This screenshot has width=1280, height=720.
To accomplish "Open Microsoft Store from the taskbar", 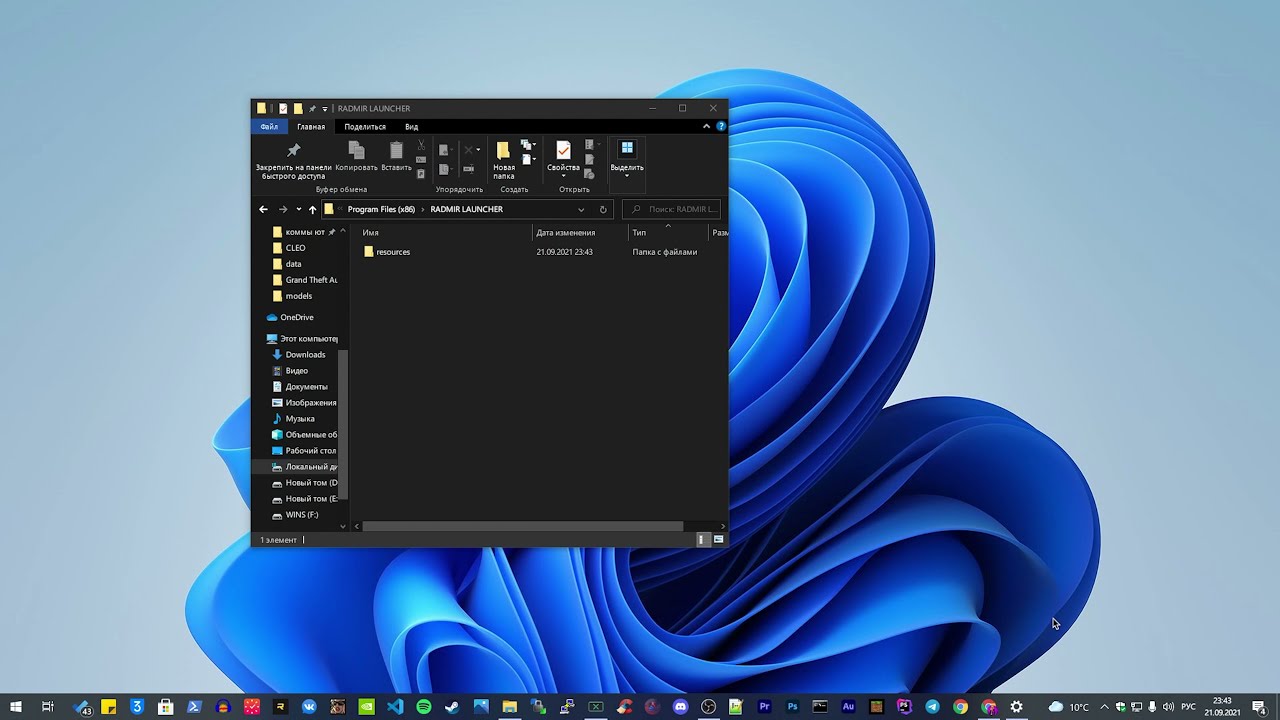I will [x=166, y=707].
